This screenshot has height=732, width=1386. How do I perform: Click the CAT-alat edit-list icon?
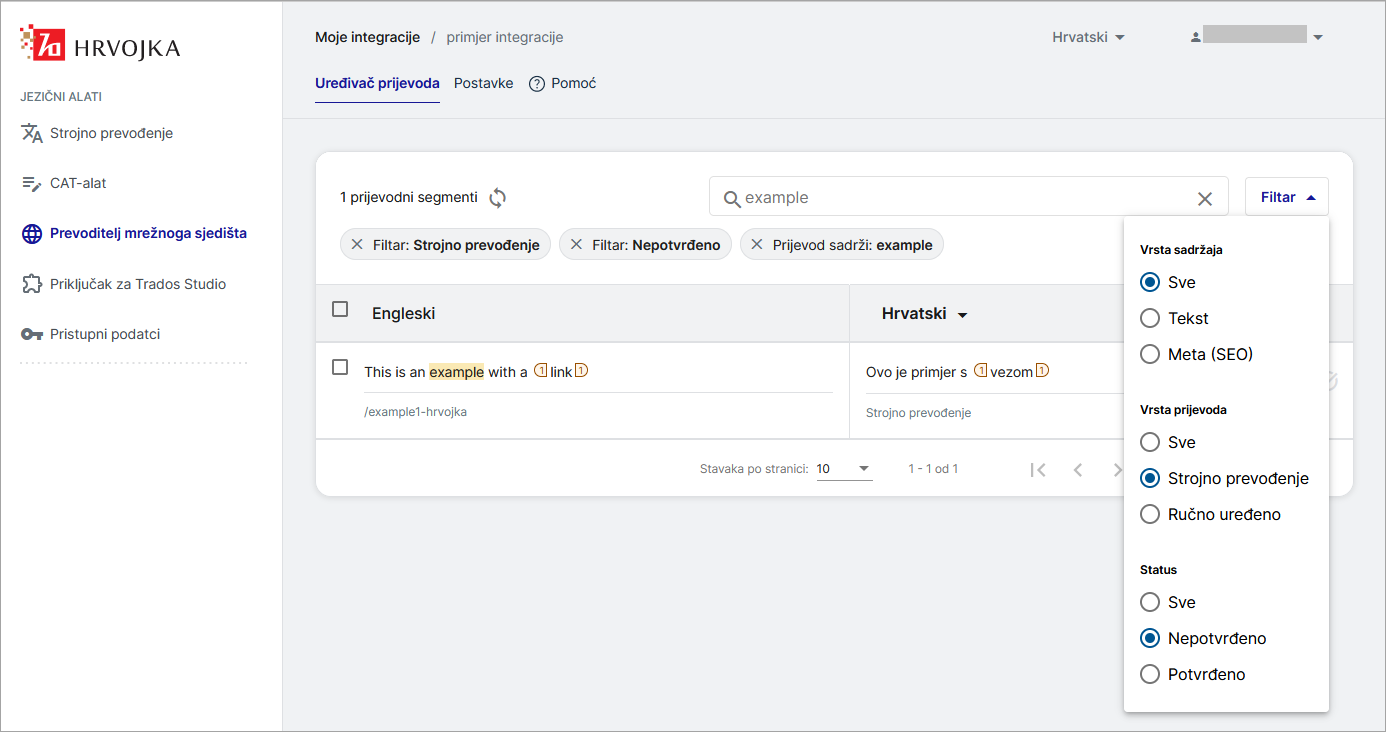(32, 184)
